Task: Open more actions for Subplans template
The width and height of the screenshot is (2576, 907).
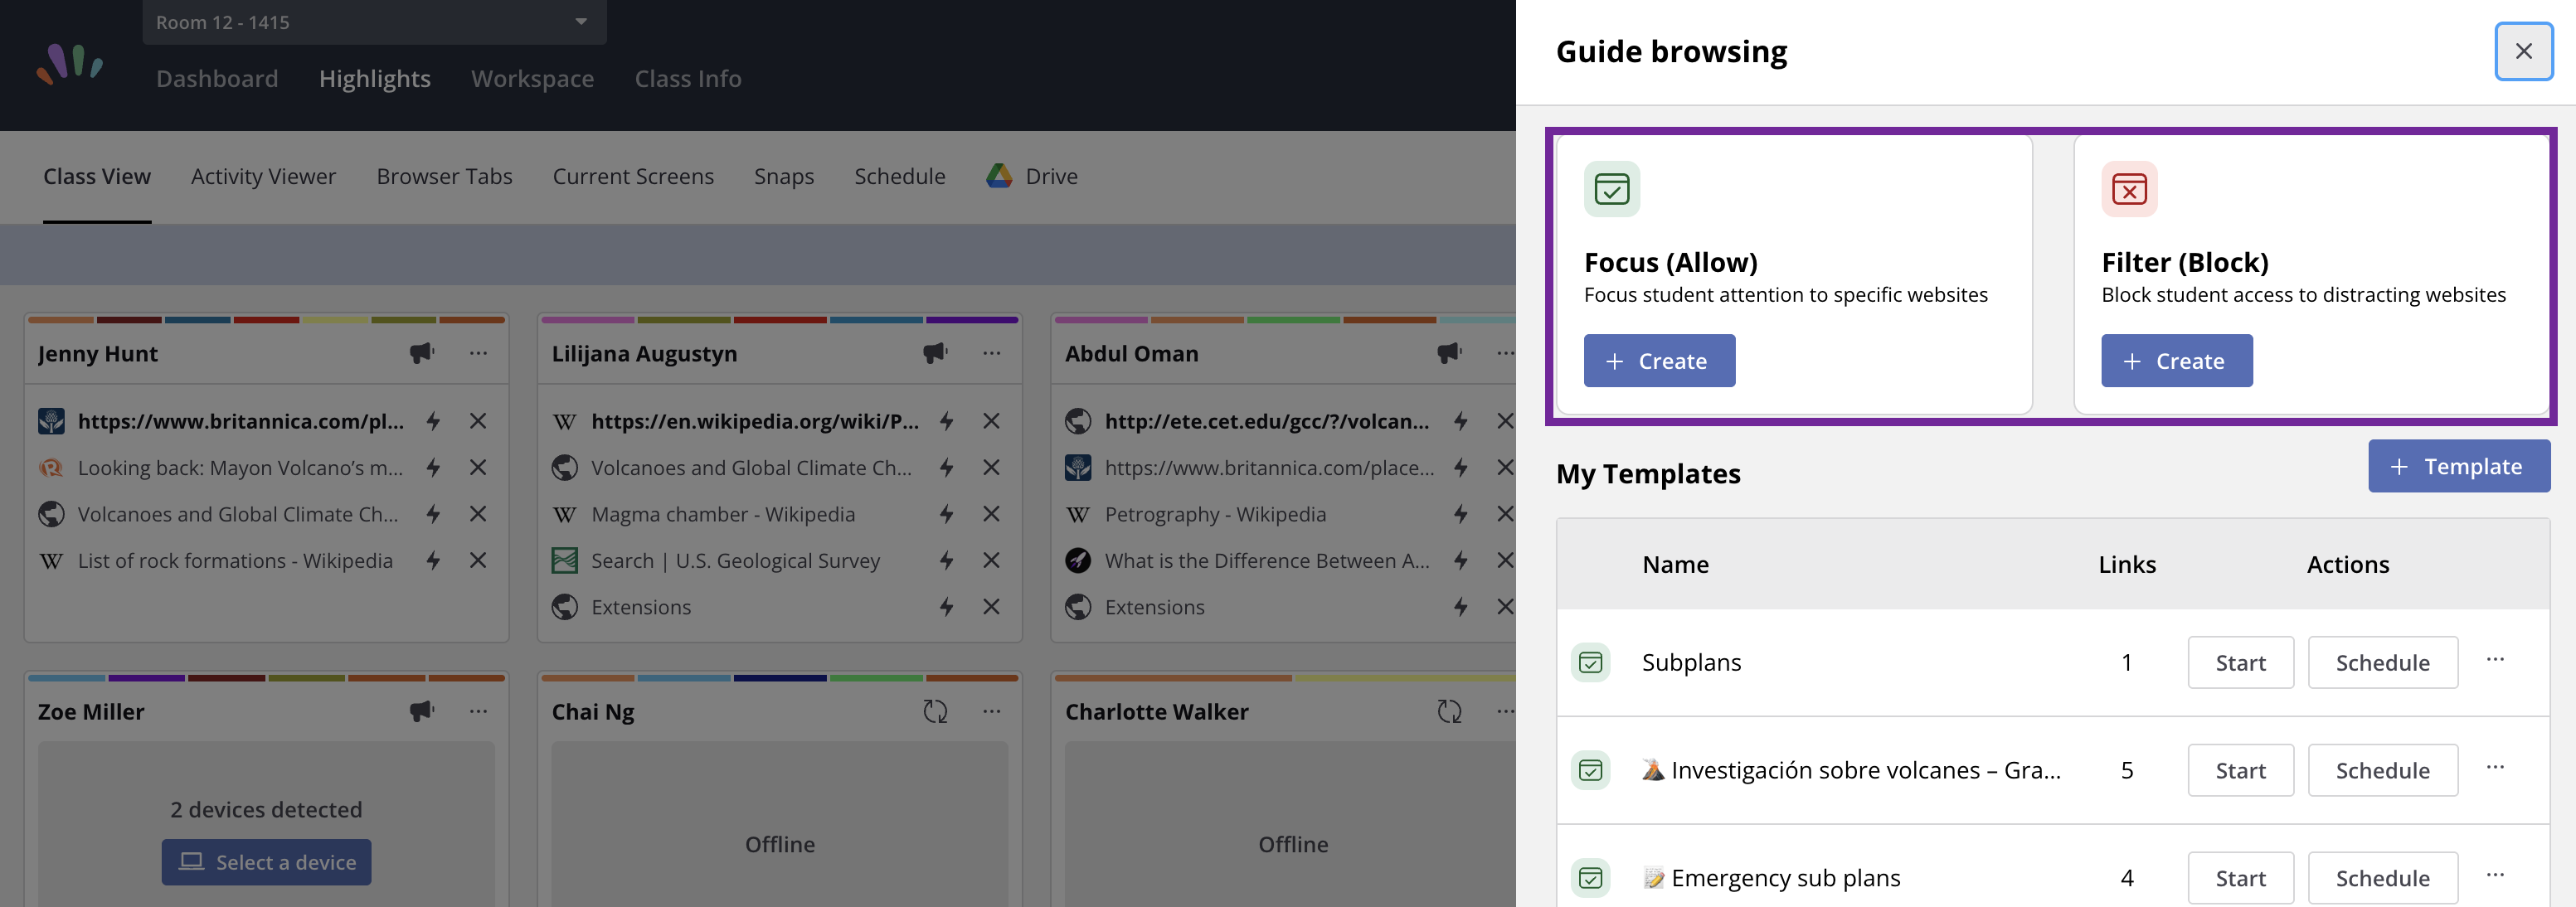Action: coord(2495,660)
